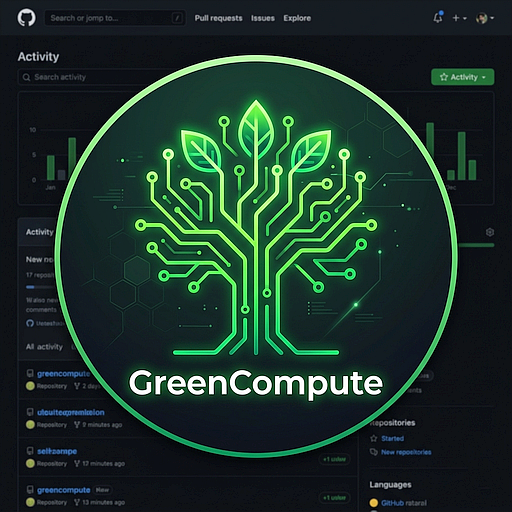Click the 'New' label on last greencompute row
512x512 pixels.
pyautogui.click(x=102, y=490)
